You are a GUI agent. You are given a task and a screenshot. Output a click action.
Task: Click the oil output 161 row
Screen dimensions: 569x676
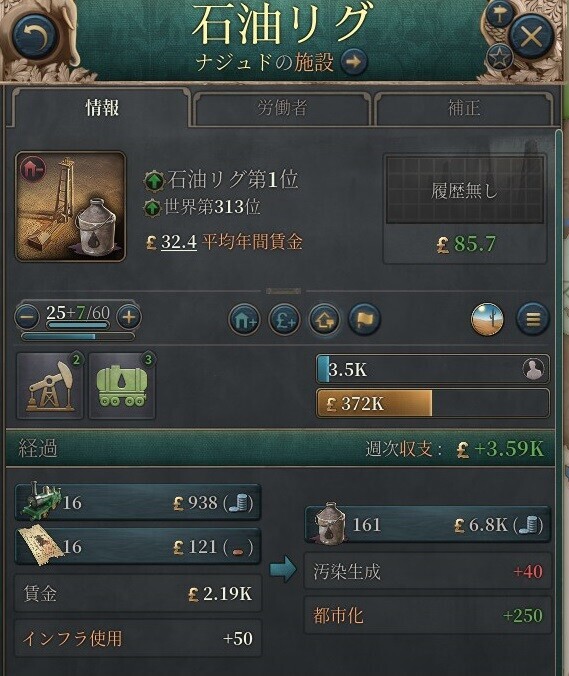428,524
